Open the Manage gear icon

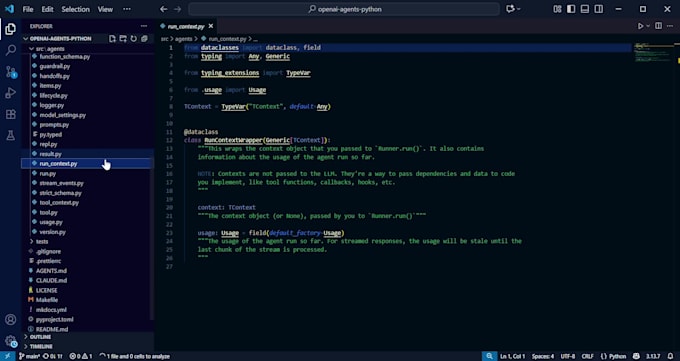coord(10,341)
